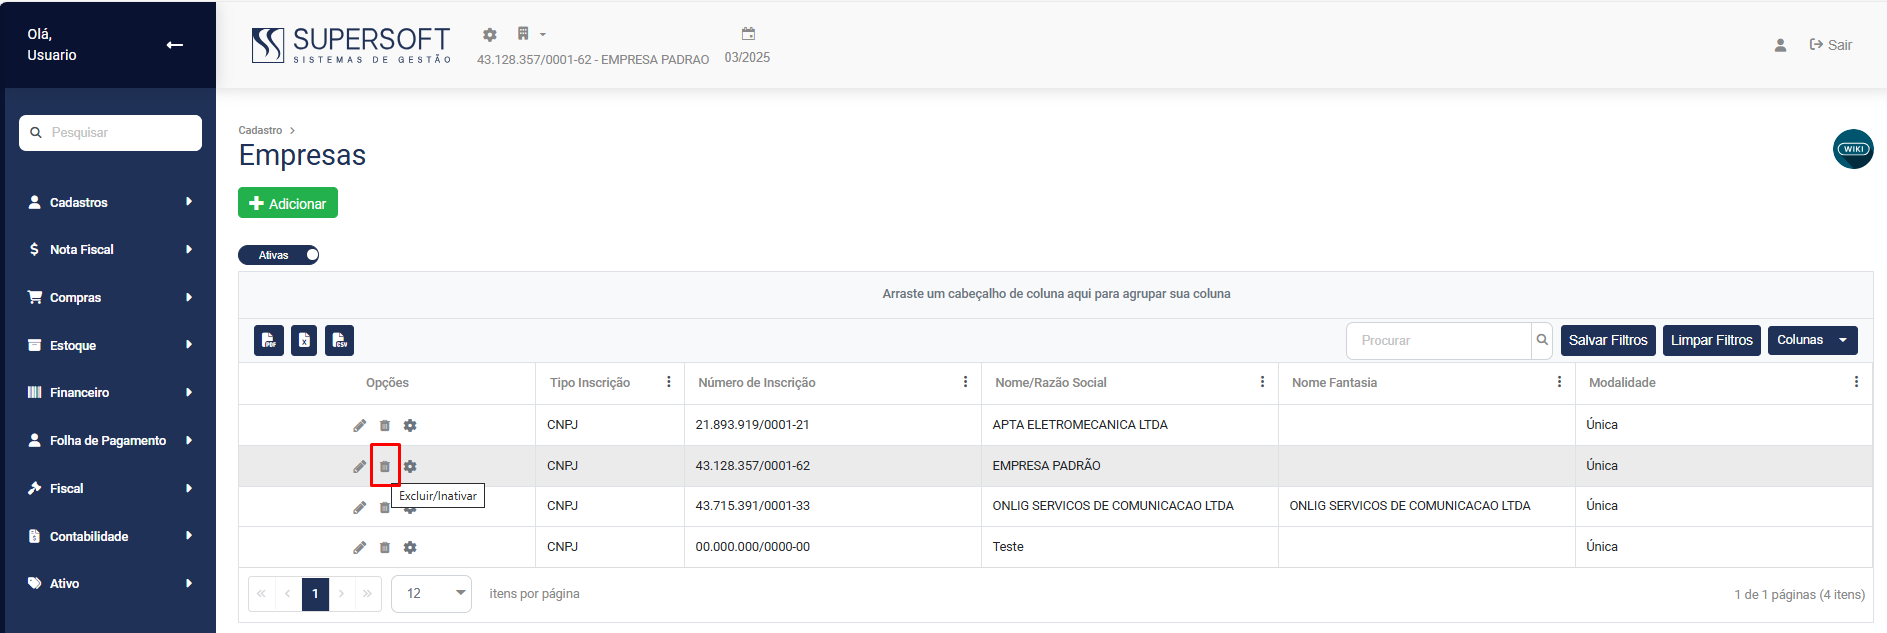Open the Wiki help icon
This screenshot has width=1887, height=633.
(x=1852, y=149)
